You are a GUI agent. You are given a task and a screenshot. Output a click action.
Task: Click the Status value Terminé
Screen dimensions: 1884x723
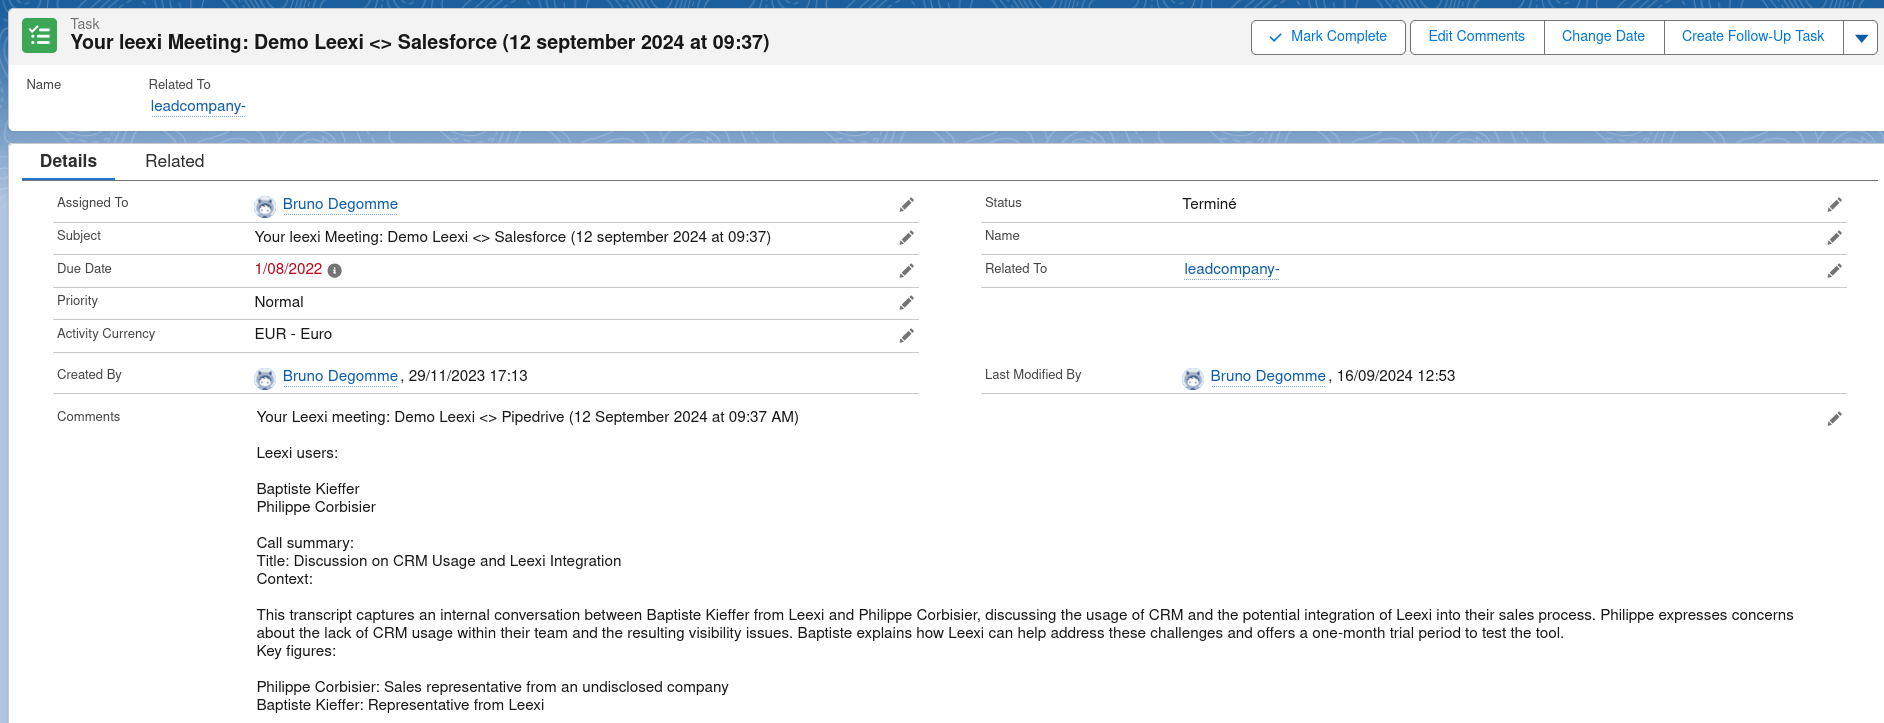click(1209, 204)
